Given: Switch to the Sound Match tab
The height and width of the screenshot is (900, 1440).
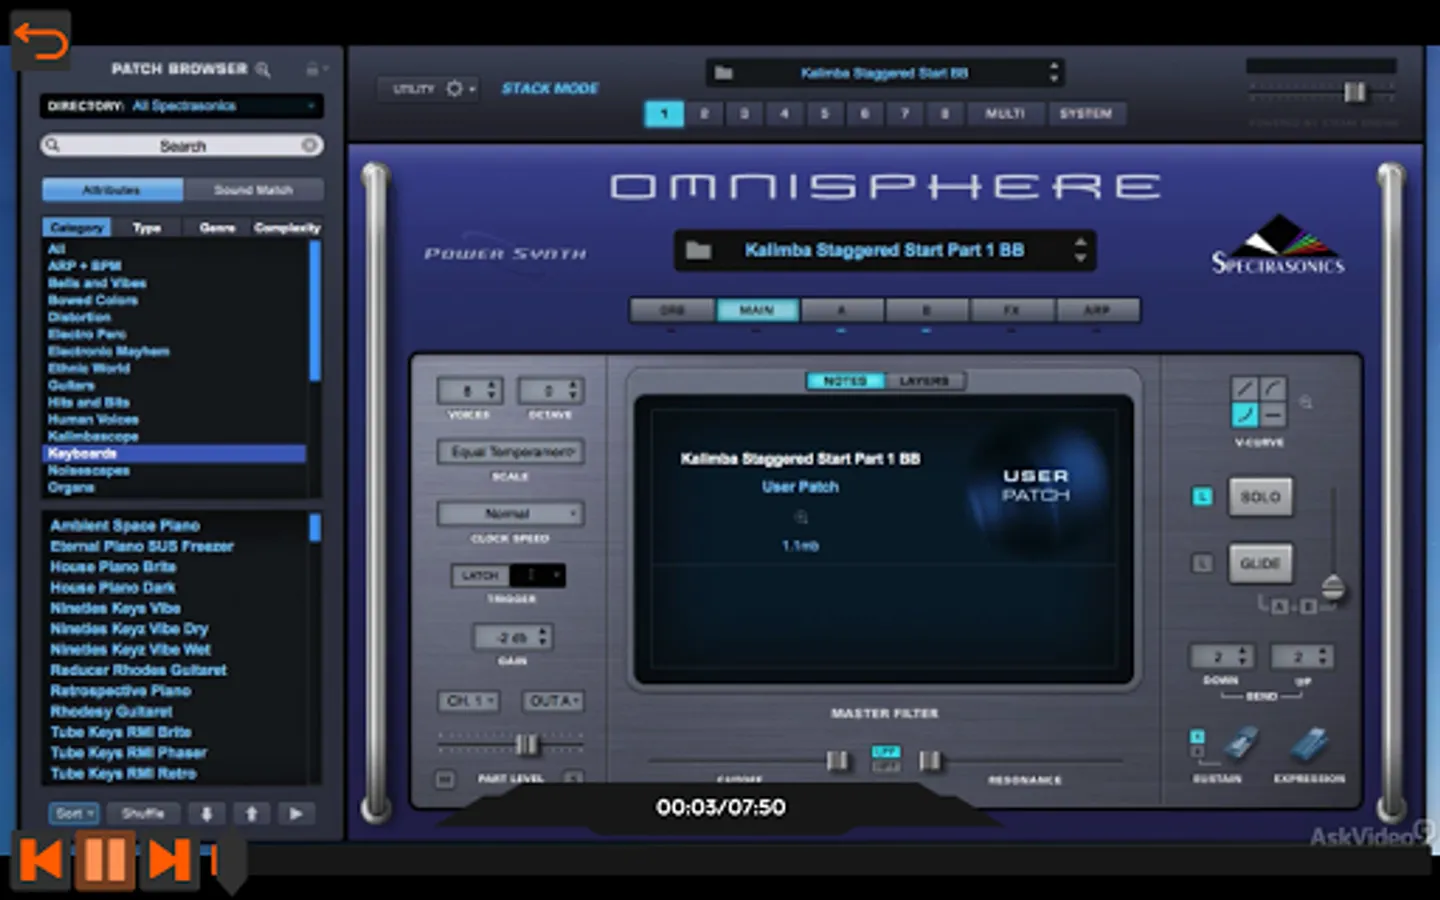Looking at the screenshot, I should coord(253,190).
